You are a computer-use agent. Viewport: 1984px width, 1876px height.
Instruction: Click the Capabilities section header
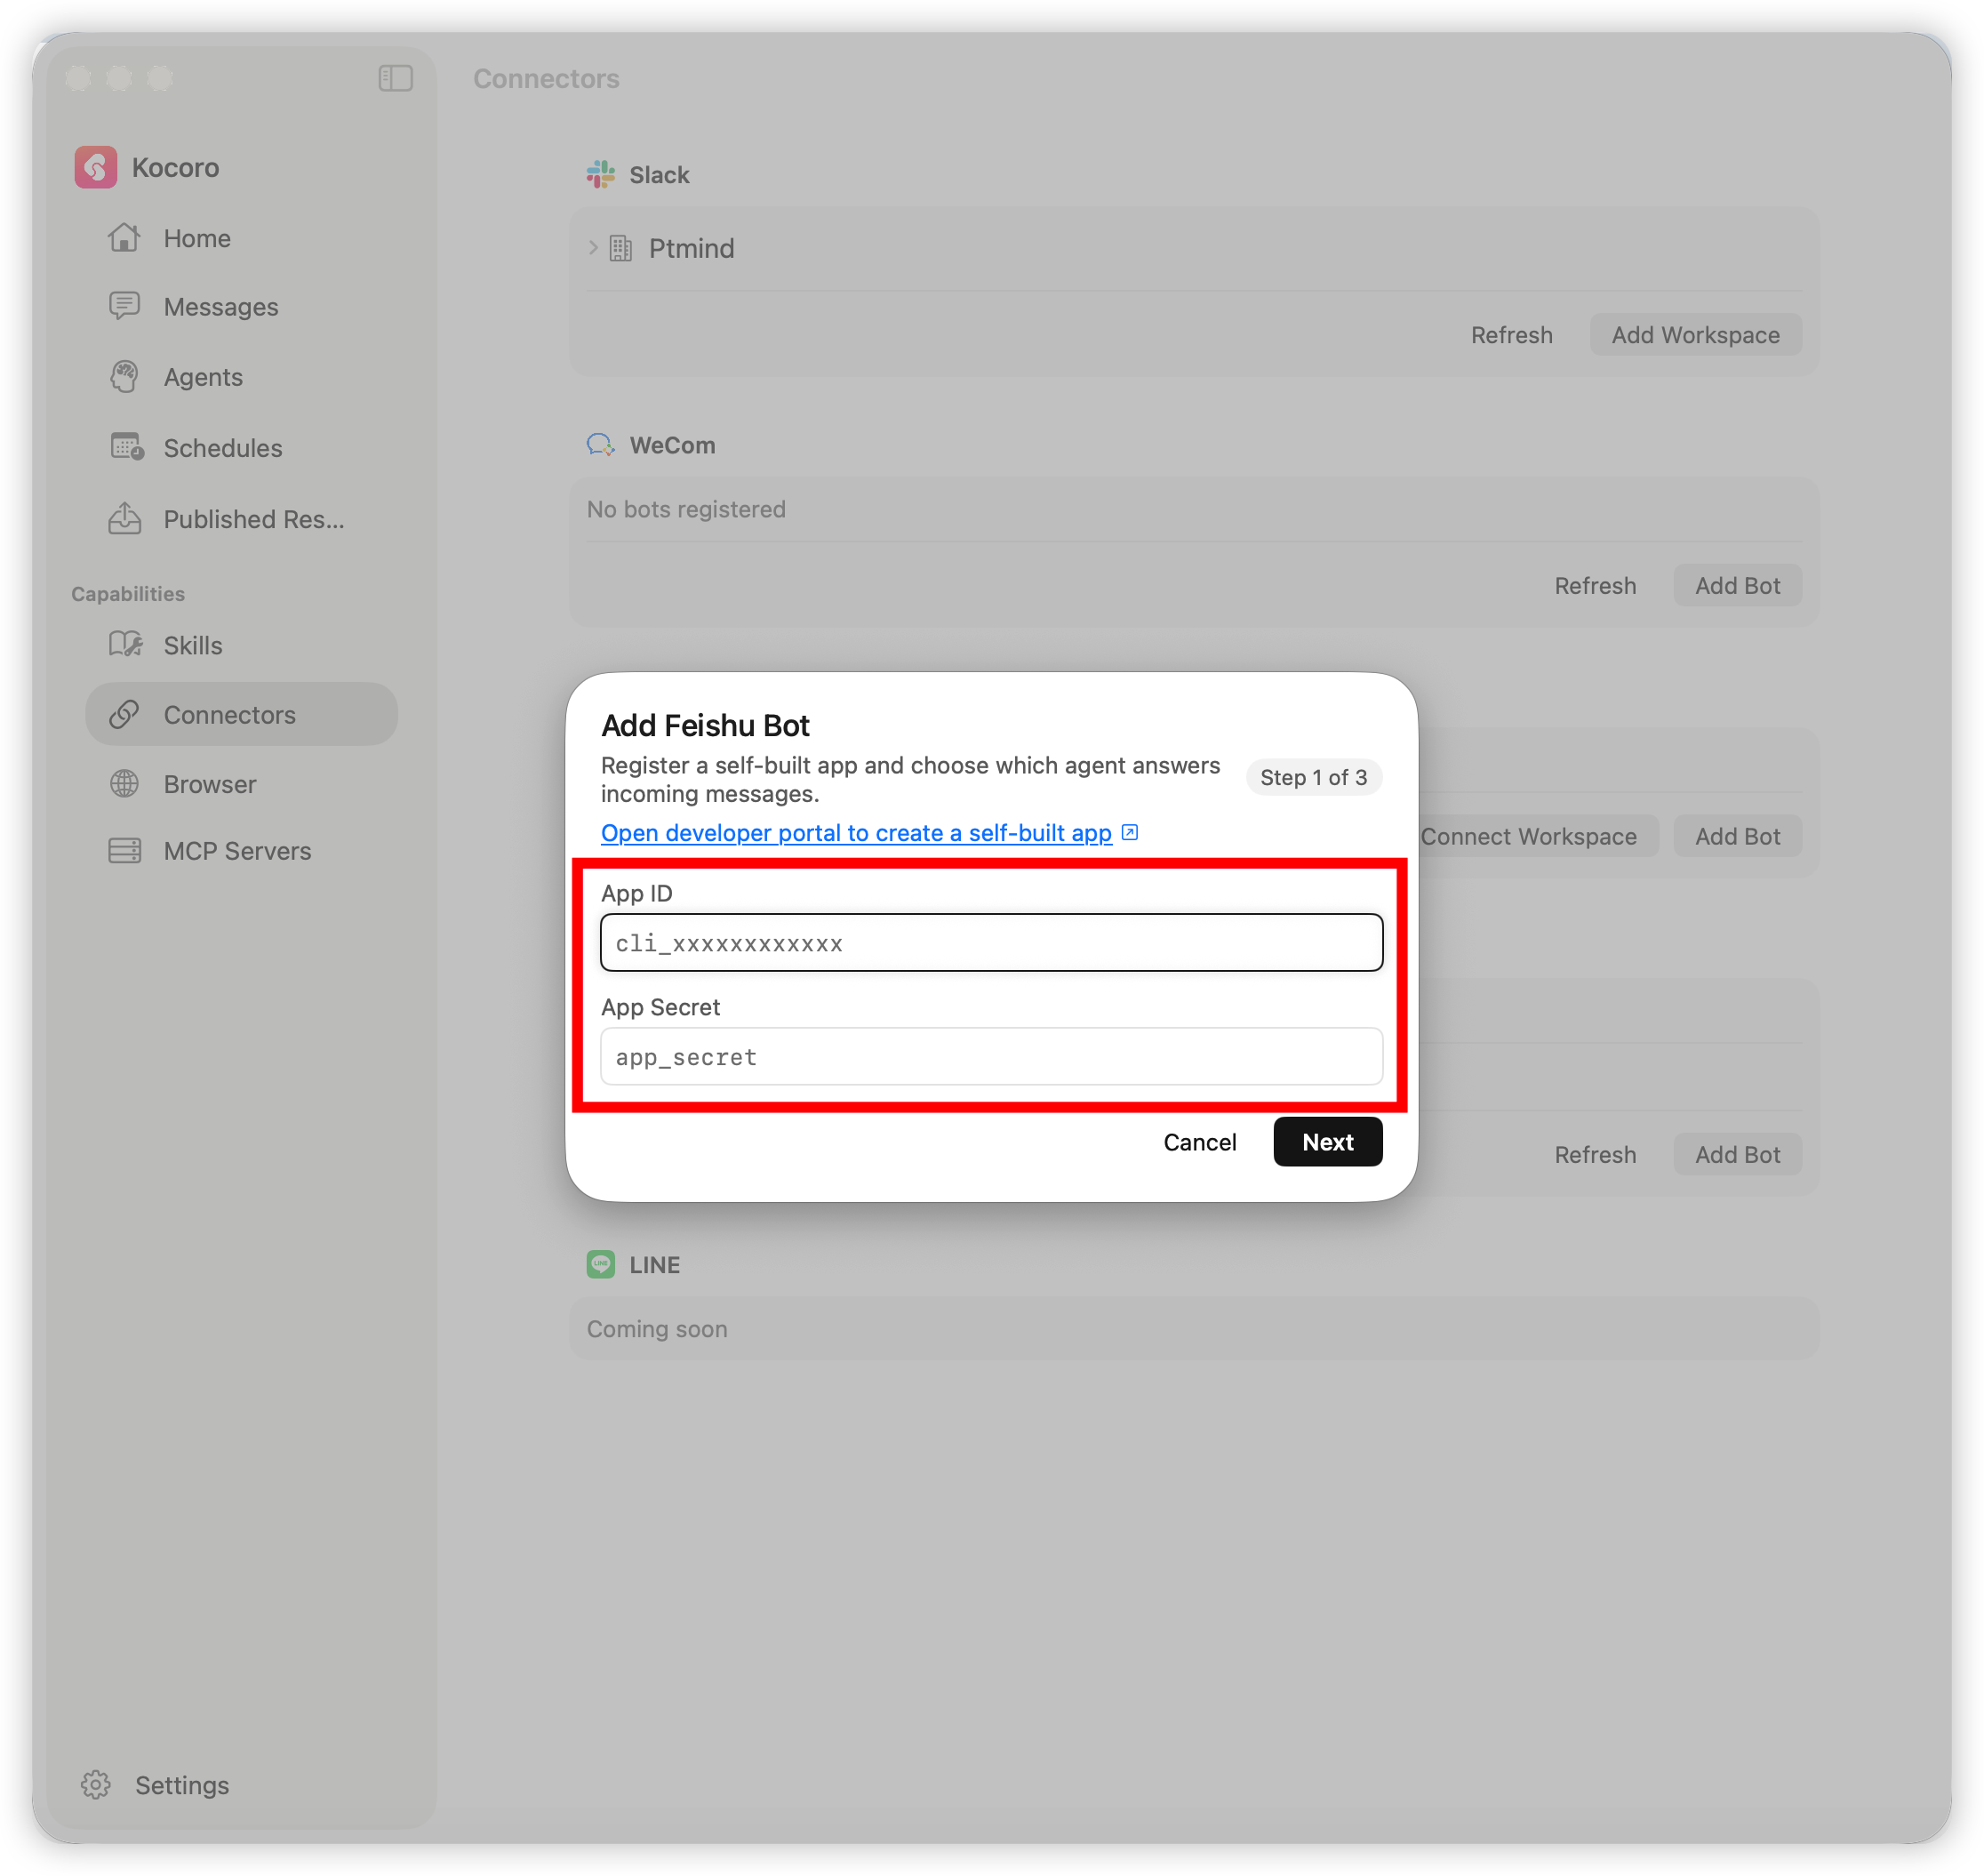coord(128,593)
